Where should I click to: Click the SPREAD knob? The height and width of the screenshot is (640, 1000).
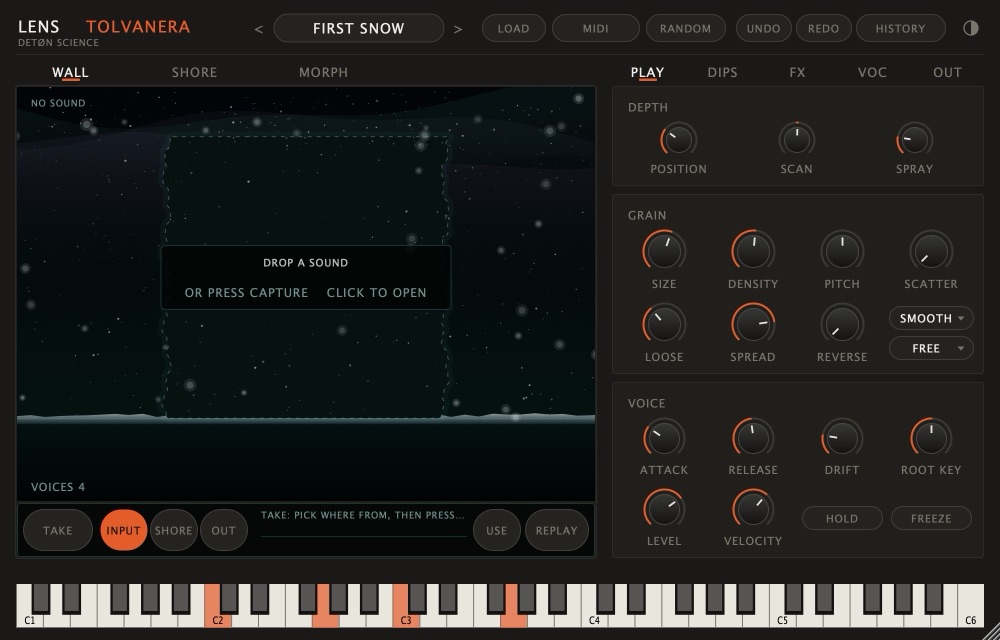[753, 324]
